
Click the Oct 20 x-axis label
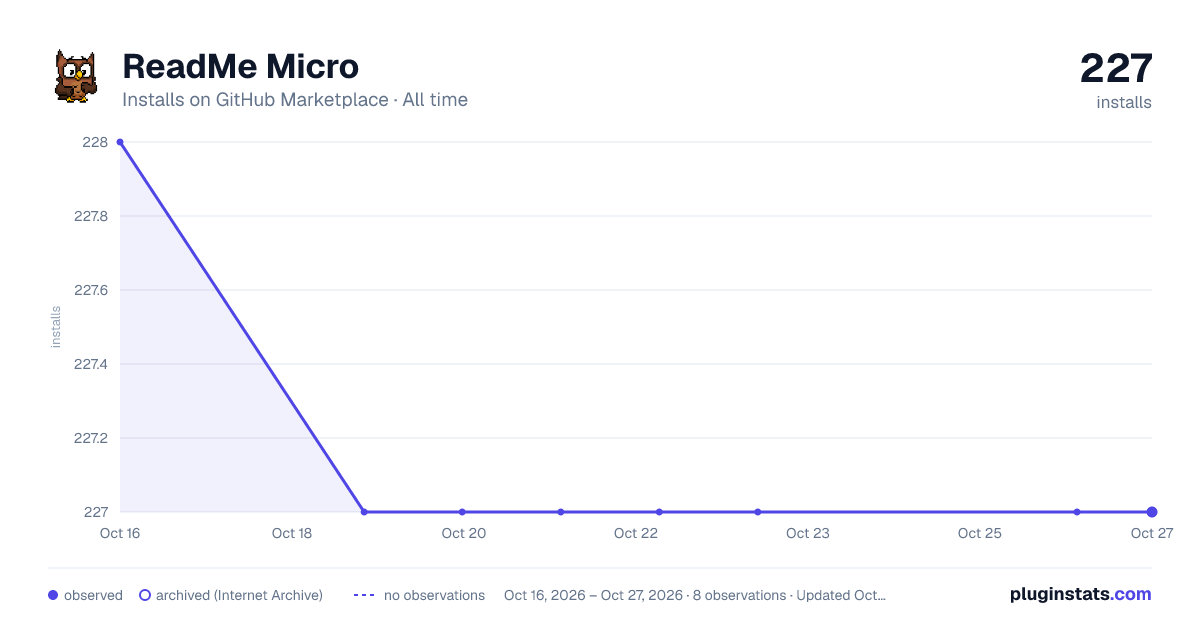464,533
